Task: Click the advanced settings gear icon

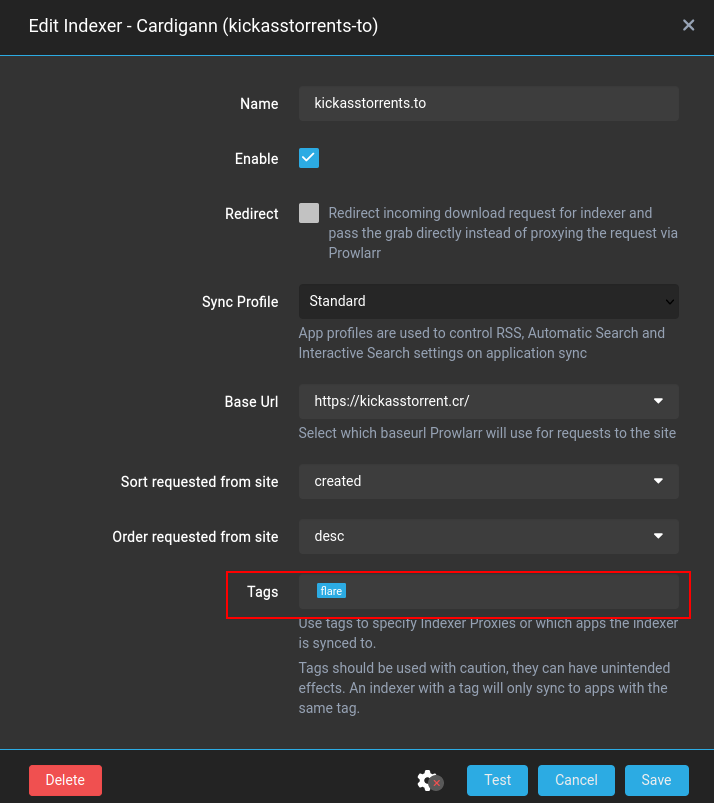Action: 428,780
